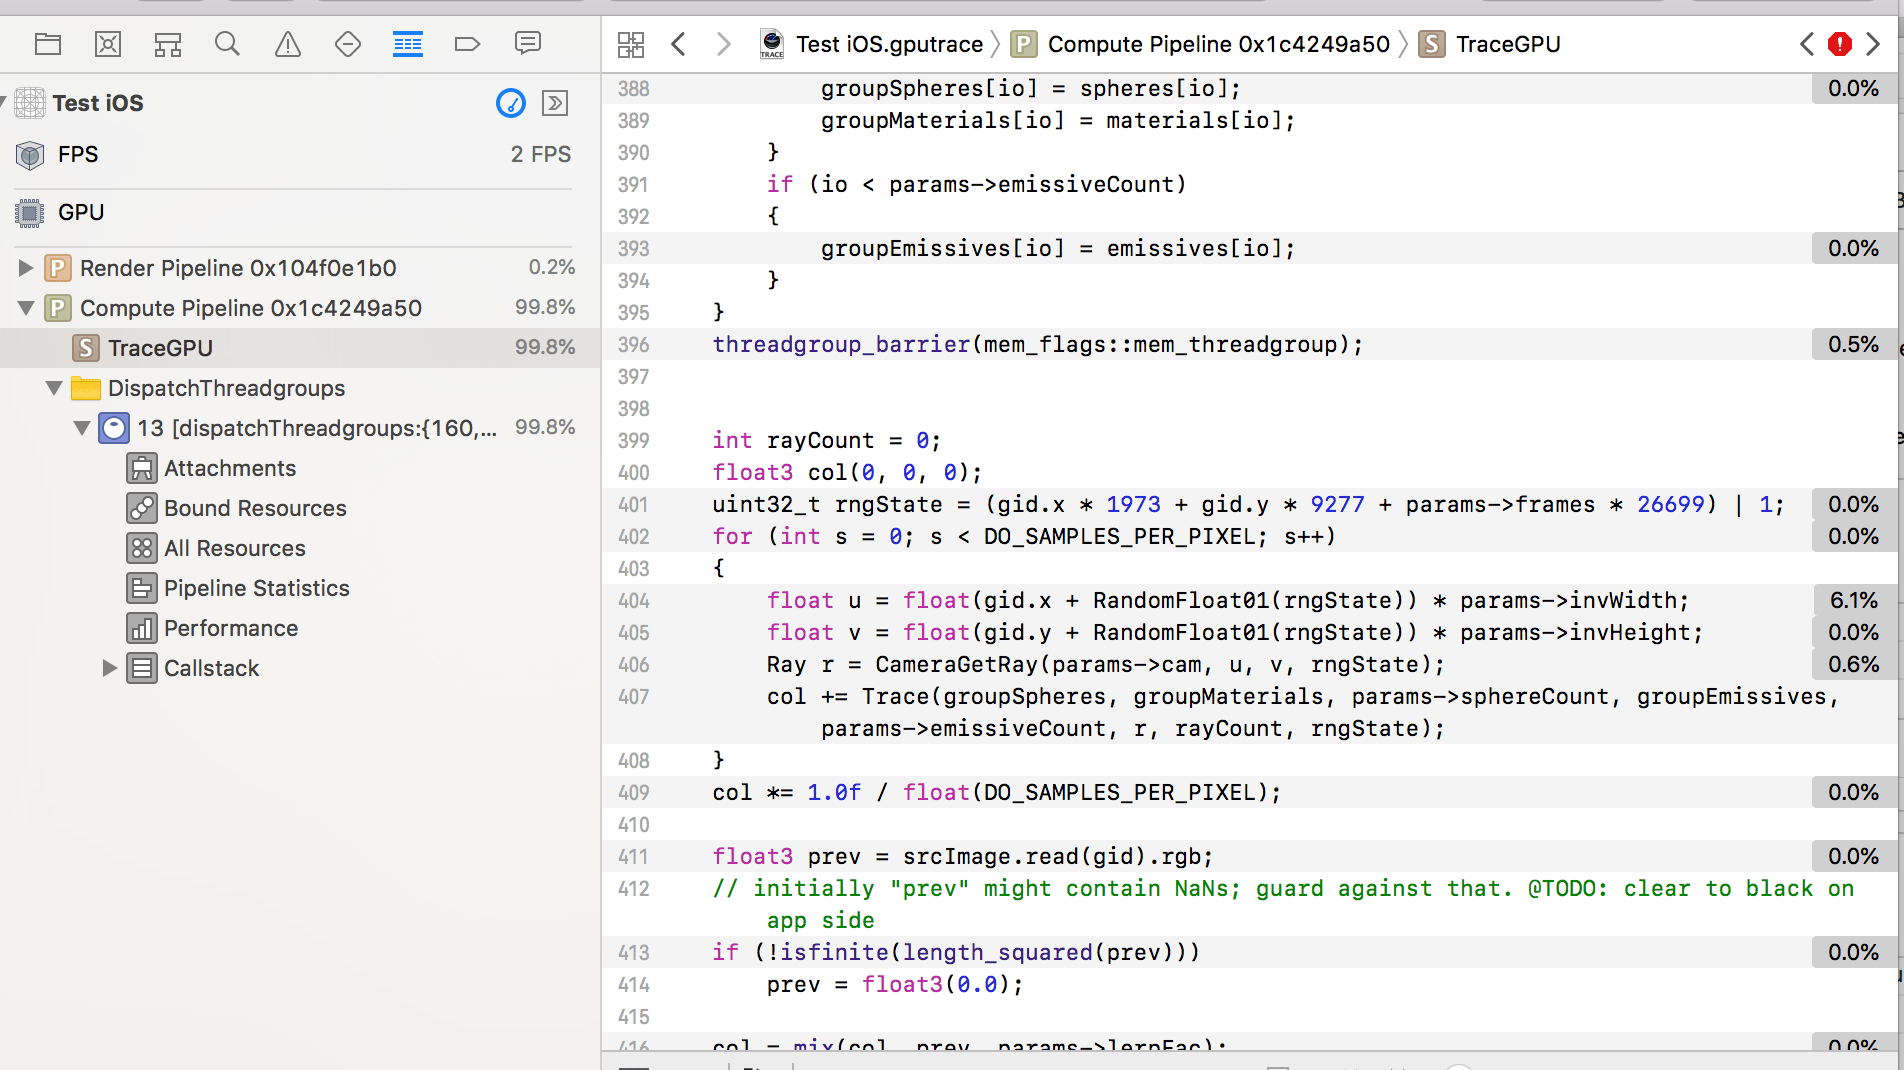Click the red error indicator icon
The image size is (1904, 1070).
tap(1840, 44)
